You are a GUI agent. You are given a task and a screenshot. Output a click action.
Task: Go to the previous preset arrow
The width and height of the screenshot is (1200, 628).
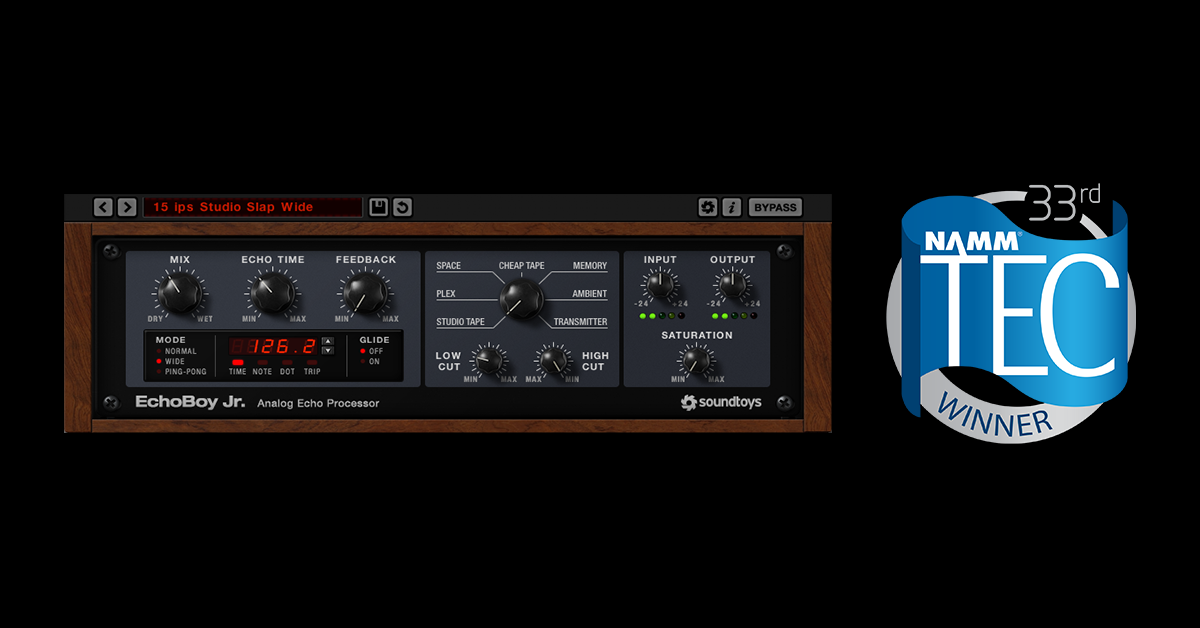click(103, 207)
